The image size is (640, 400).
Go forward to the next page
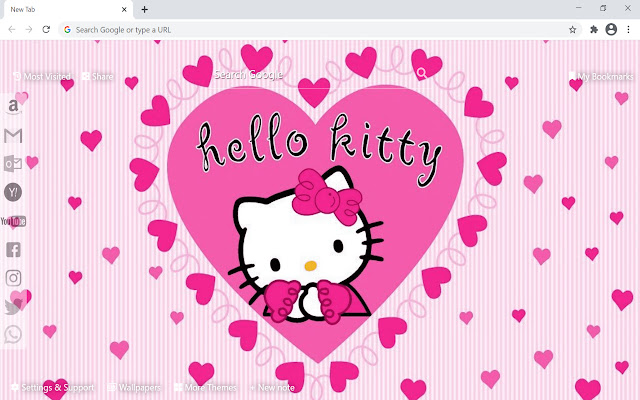pyautogui.click(x=29, y=29)
